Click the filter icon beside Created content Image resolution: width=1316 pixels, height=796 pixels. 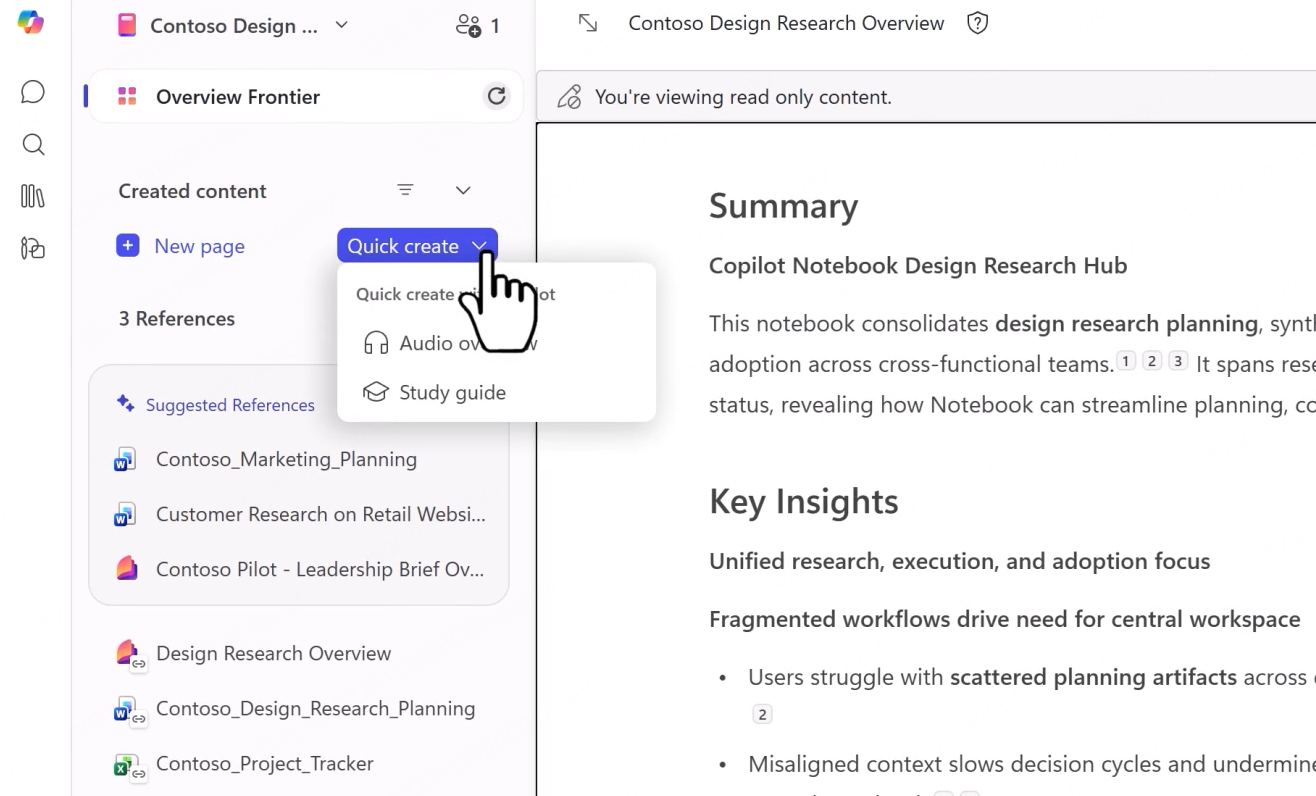pos(405,190)
